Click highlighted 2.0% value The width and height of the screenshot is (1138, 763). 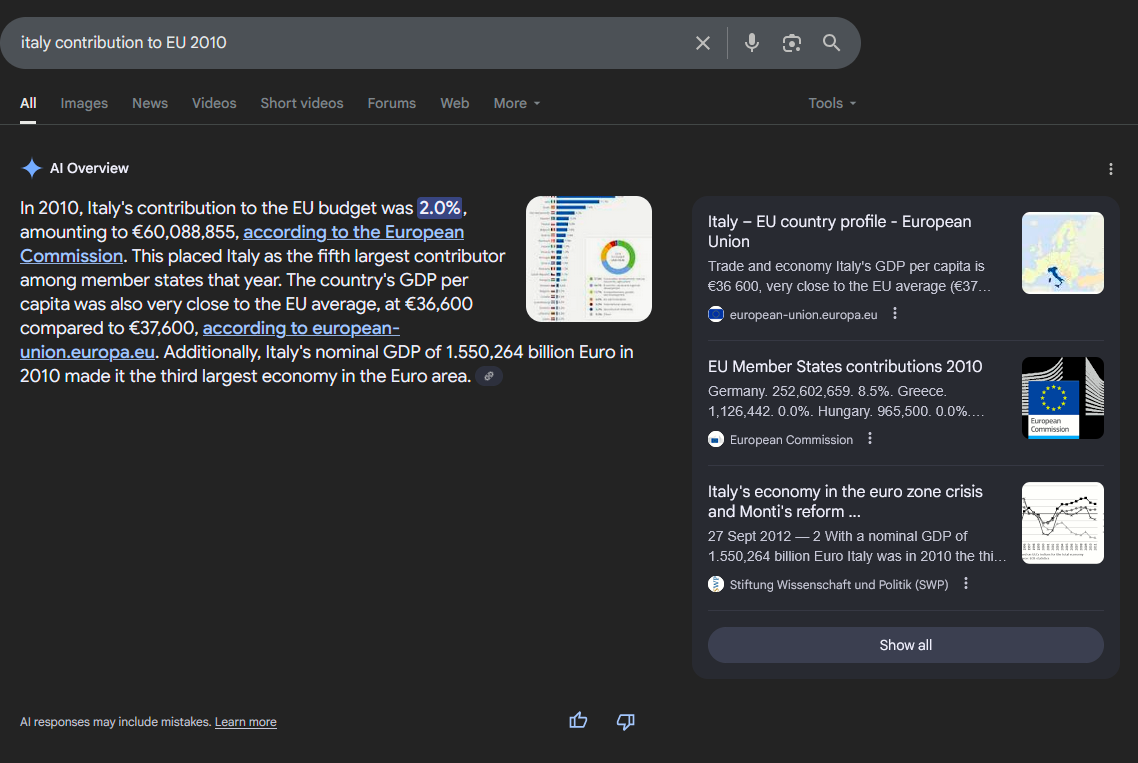click(x=440, y=208)
